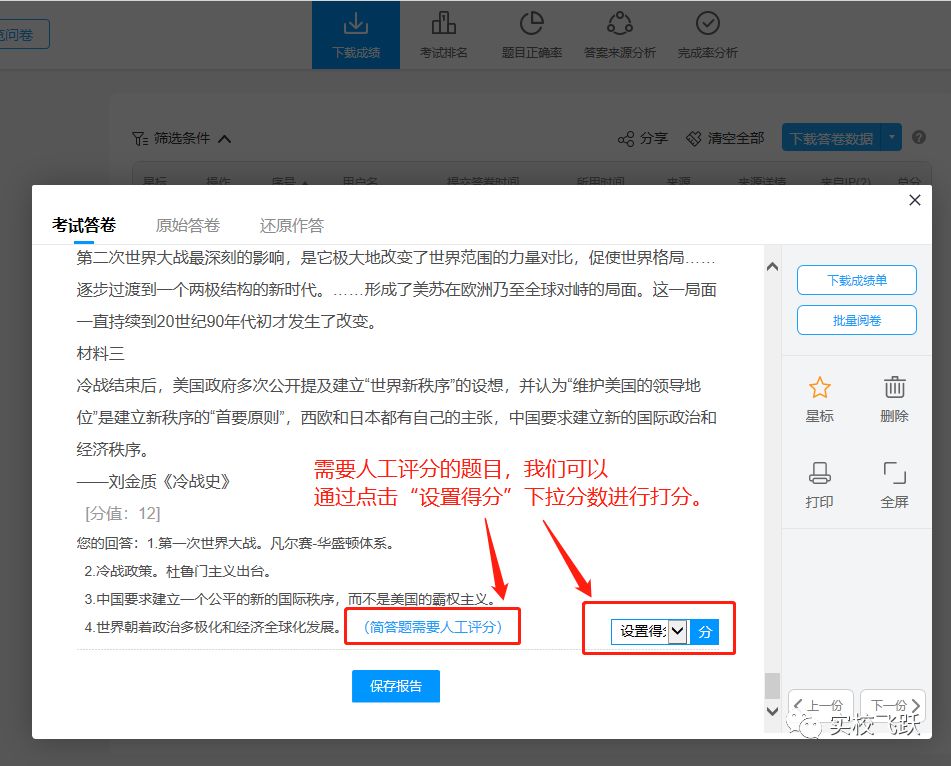
Task: Open the 设置得分 score dropdown
Action: coord(678,632)
